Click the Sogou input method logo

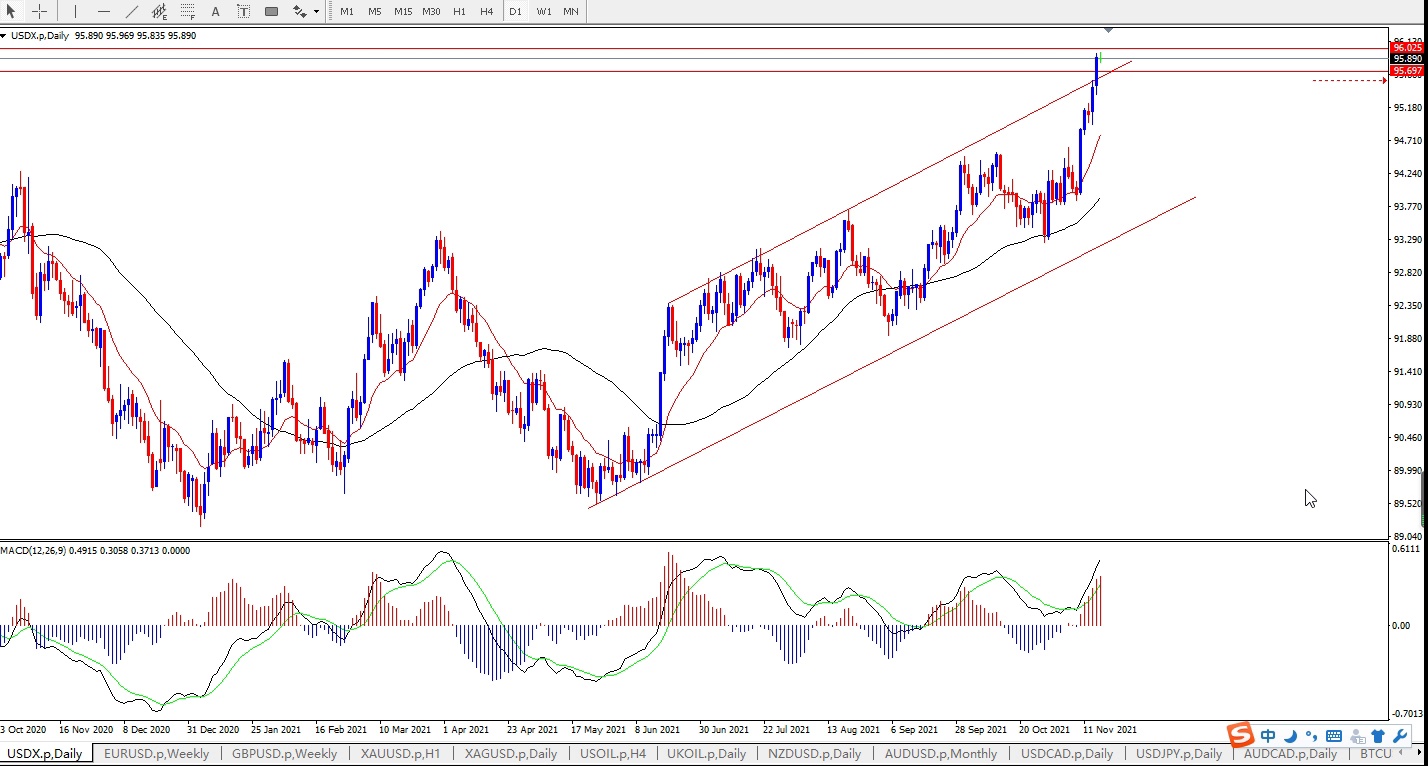tap(1240, 735)
